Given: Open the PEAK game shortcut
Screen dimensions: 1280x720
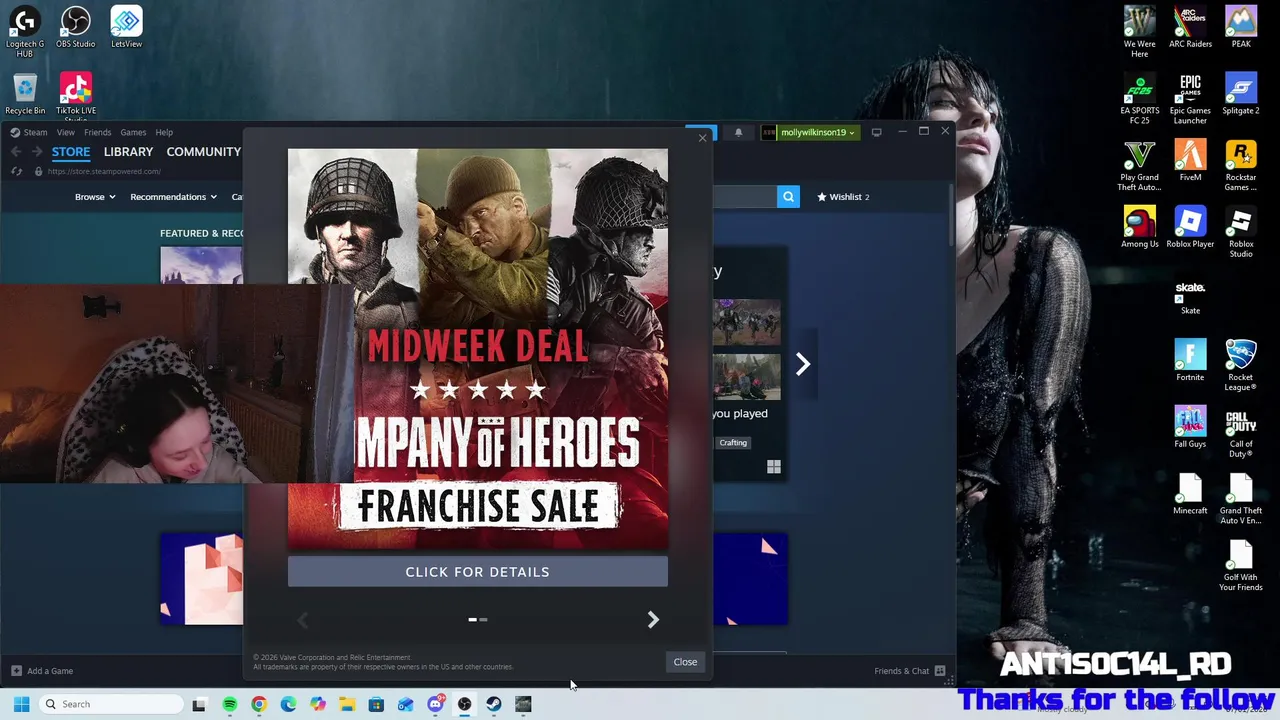Looking at the screenshot, I should coord(1241,27).
